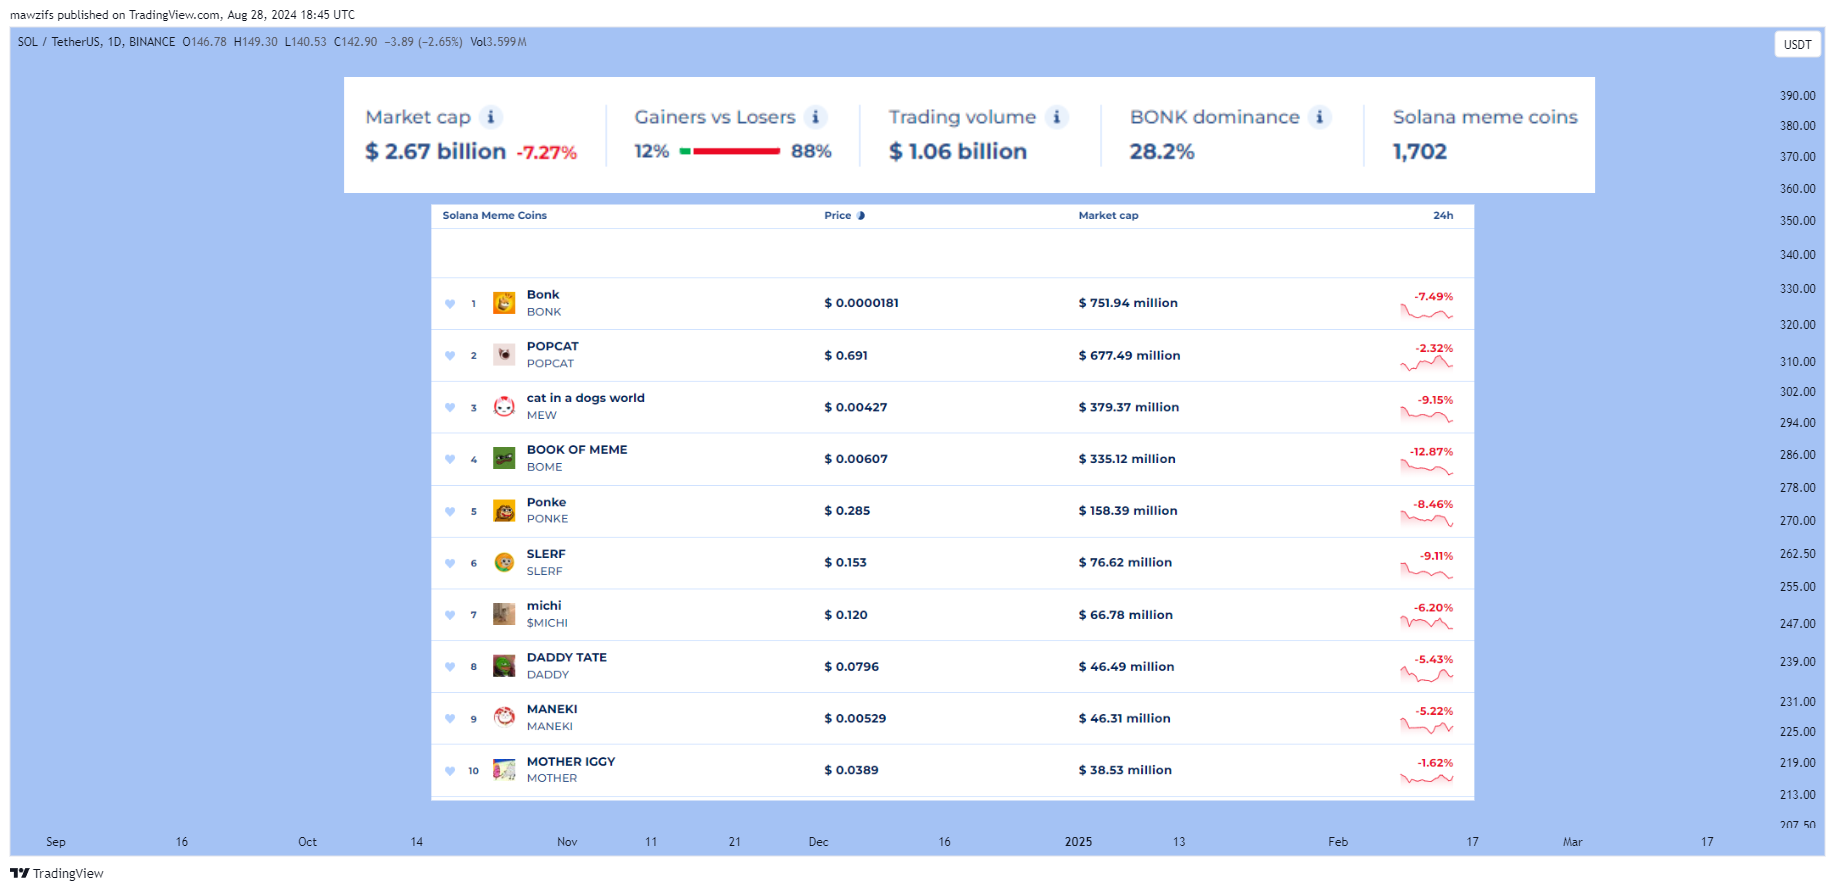Favorite MEW with the heart icon
The image size is (1835, 891).
click(x=450, y=408)
